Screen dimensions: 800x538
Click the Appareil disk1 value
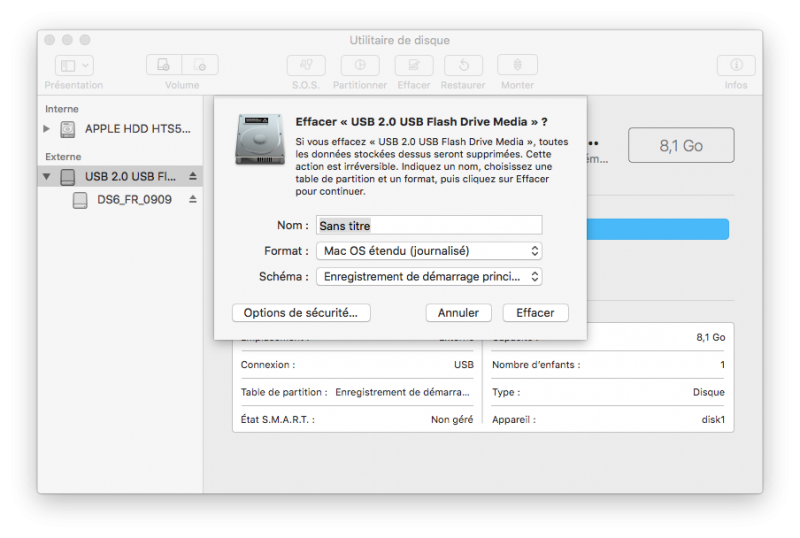(713, 420)
